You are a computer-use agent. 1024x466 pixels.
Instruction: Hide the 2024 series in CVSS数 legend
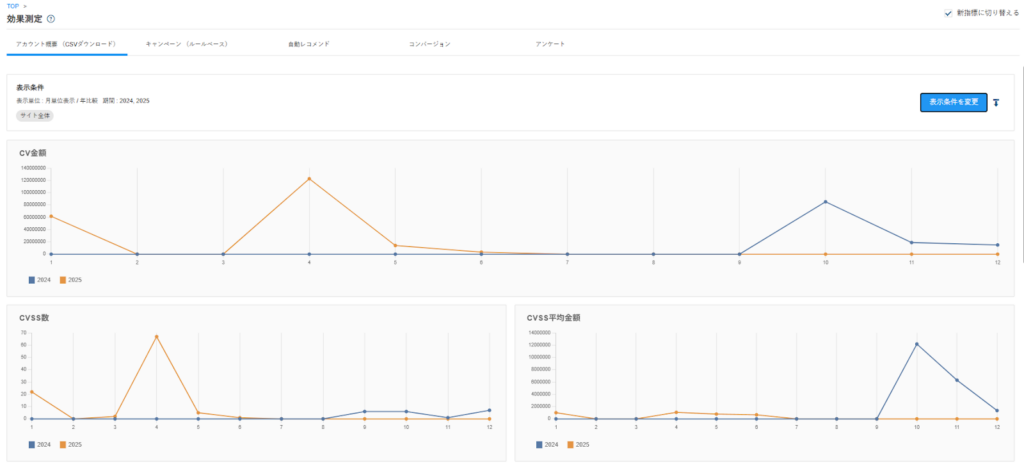[x=43, y=444]
